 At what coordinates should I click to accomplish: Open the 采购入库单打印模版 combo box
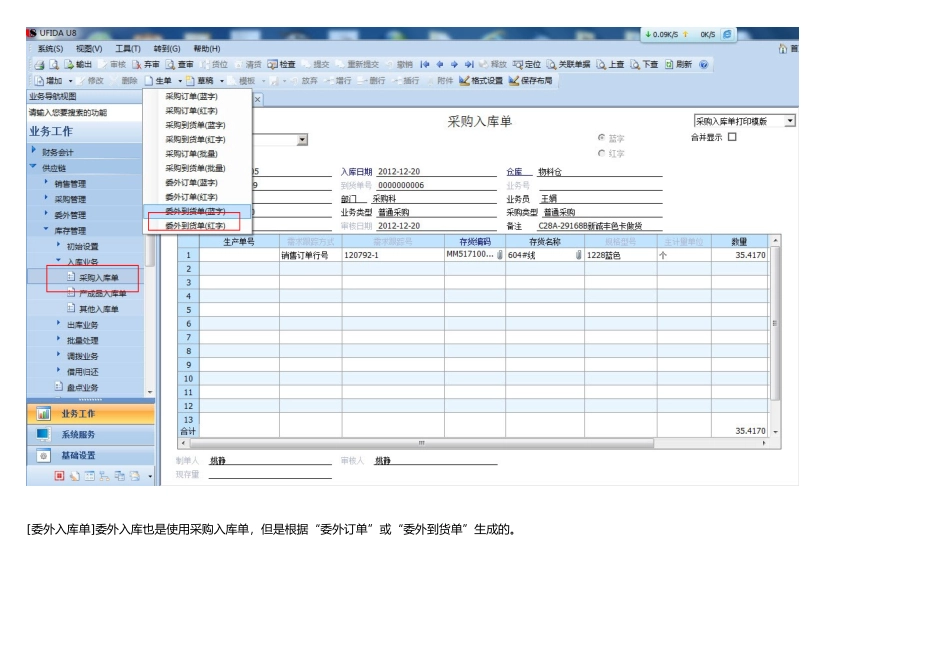tap(745, 121)
